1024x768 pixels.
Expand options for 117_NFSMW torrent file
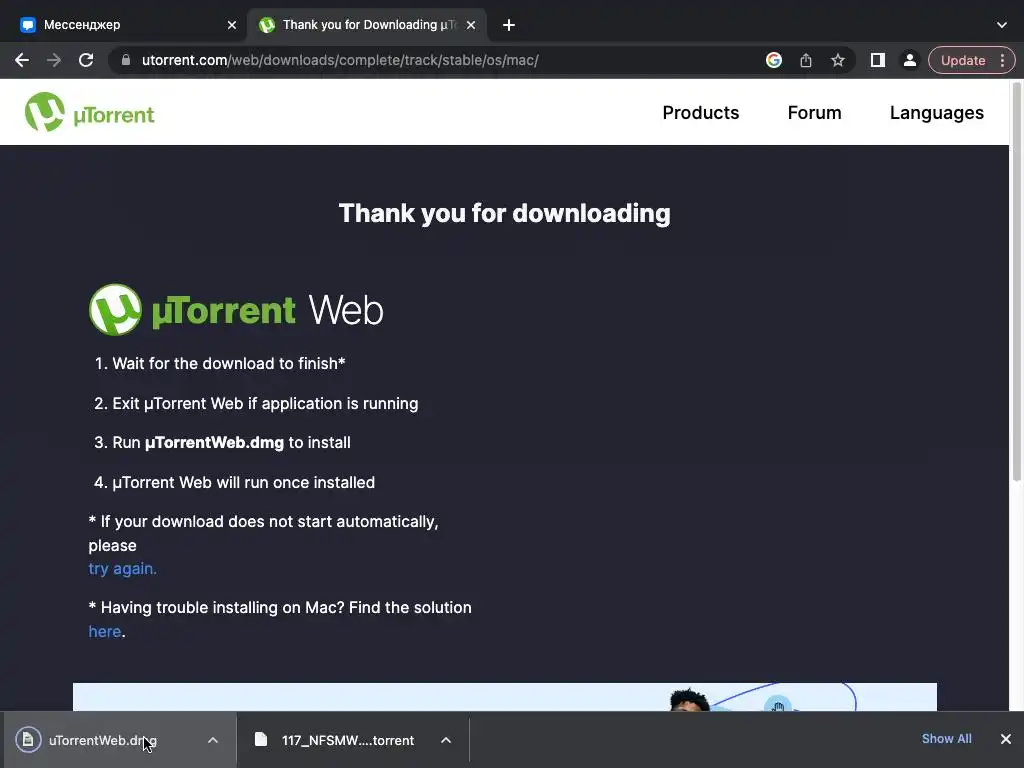[x=445, y=740]
